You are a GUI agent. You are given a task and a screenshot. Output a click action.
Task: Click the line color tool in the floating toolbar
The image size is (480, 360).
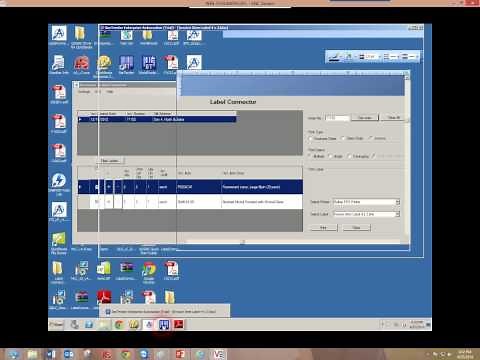click(x=334, y=57)
